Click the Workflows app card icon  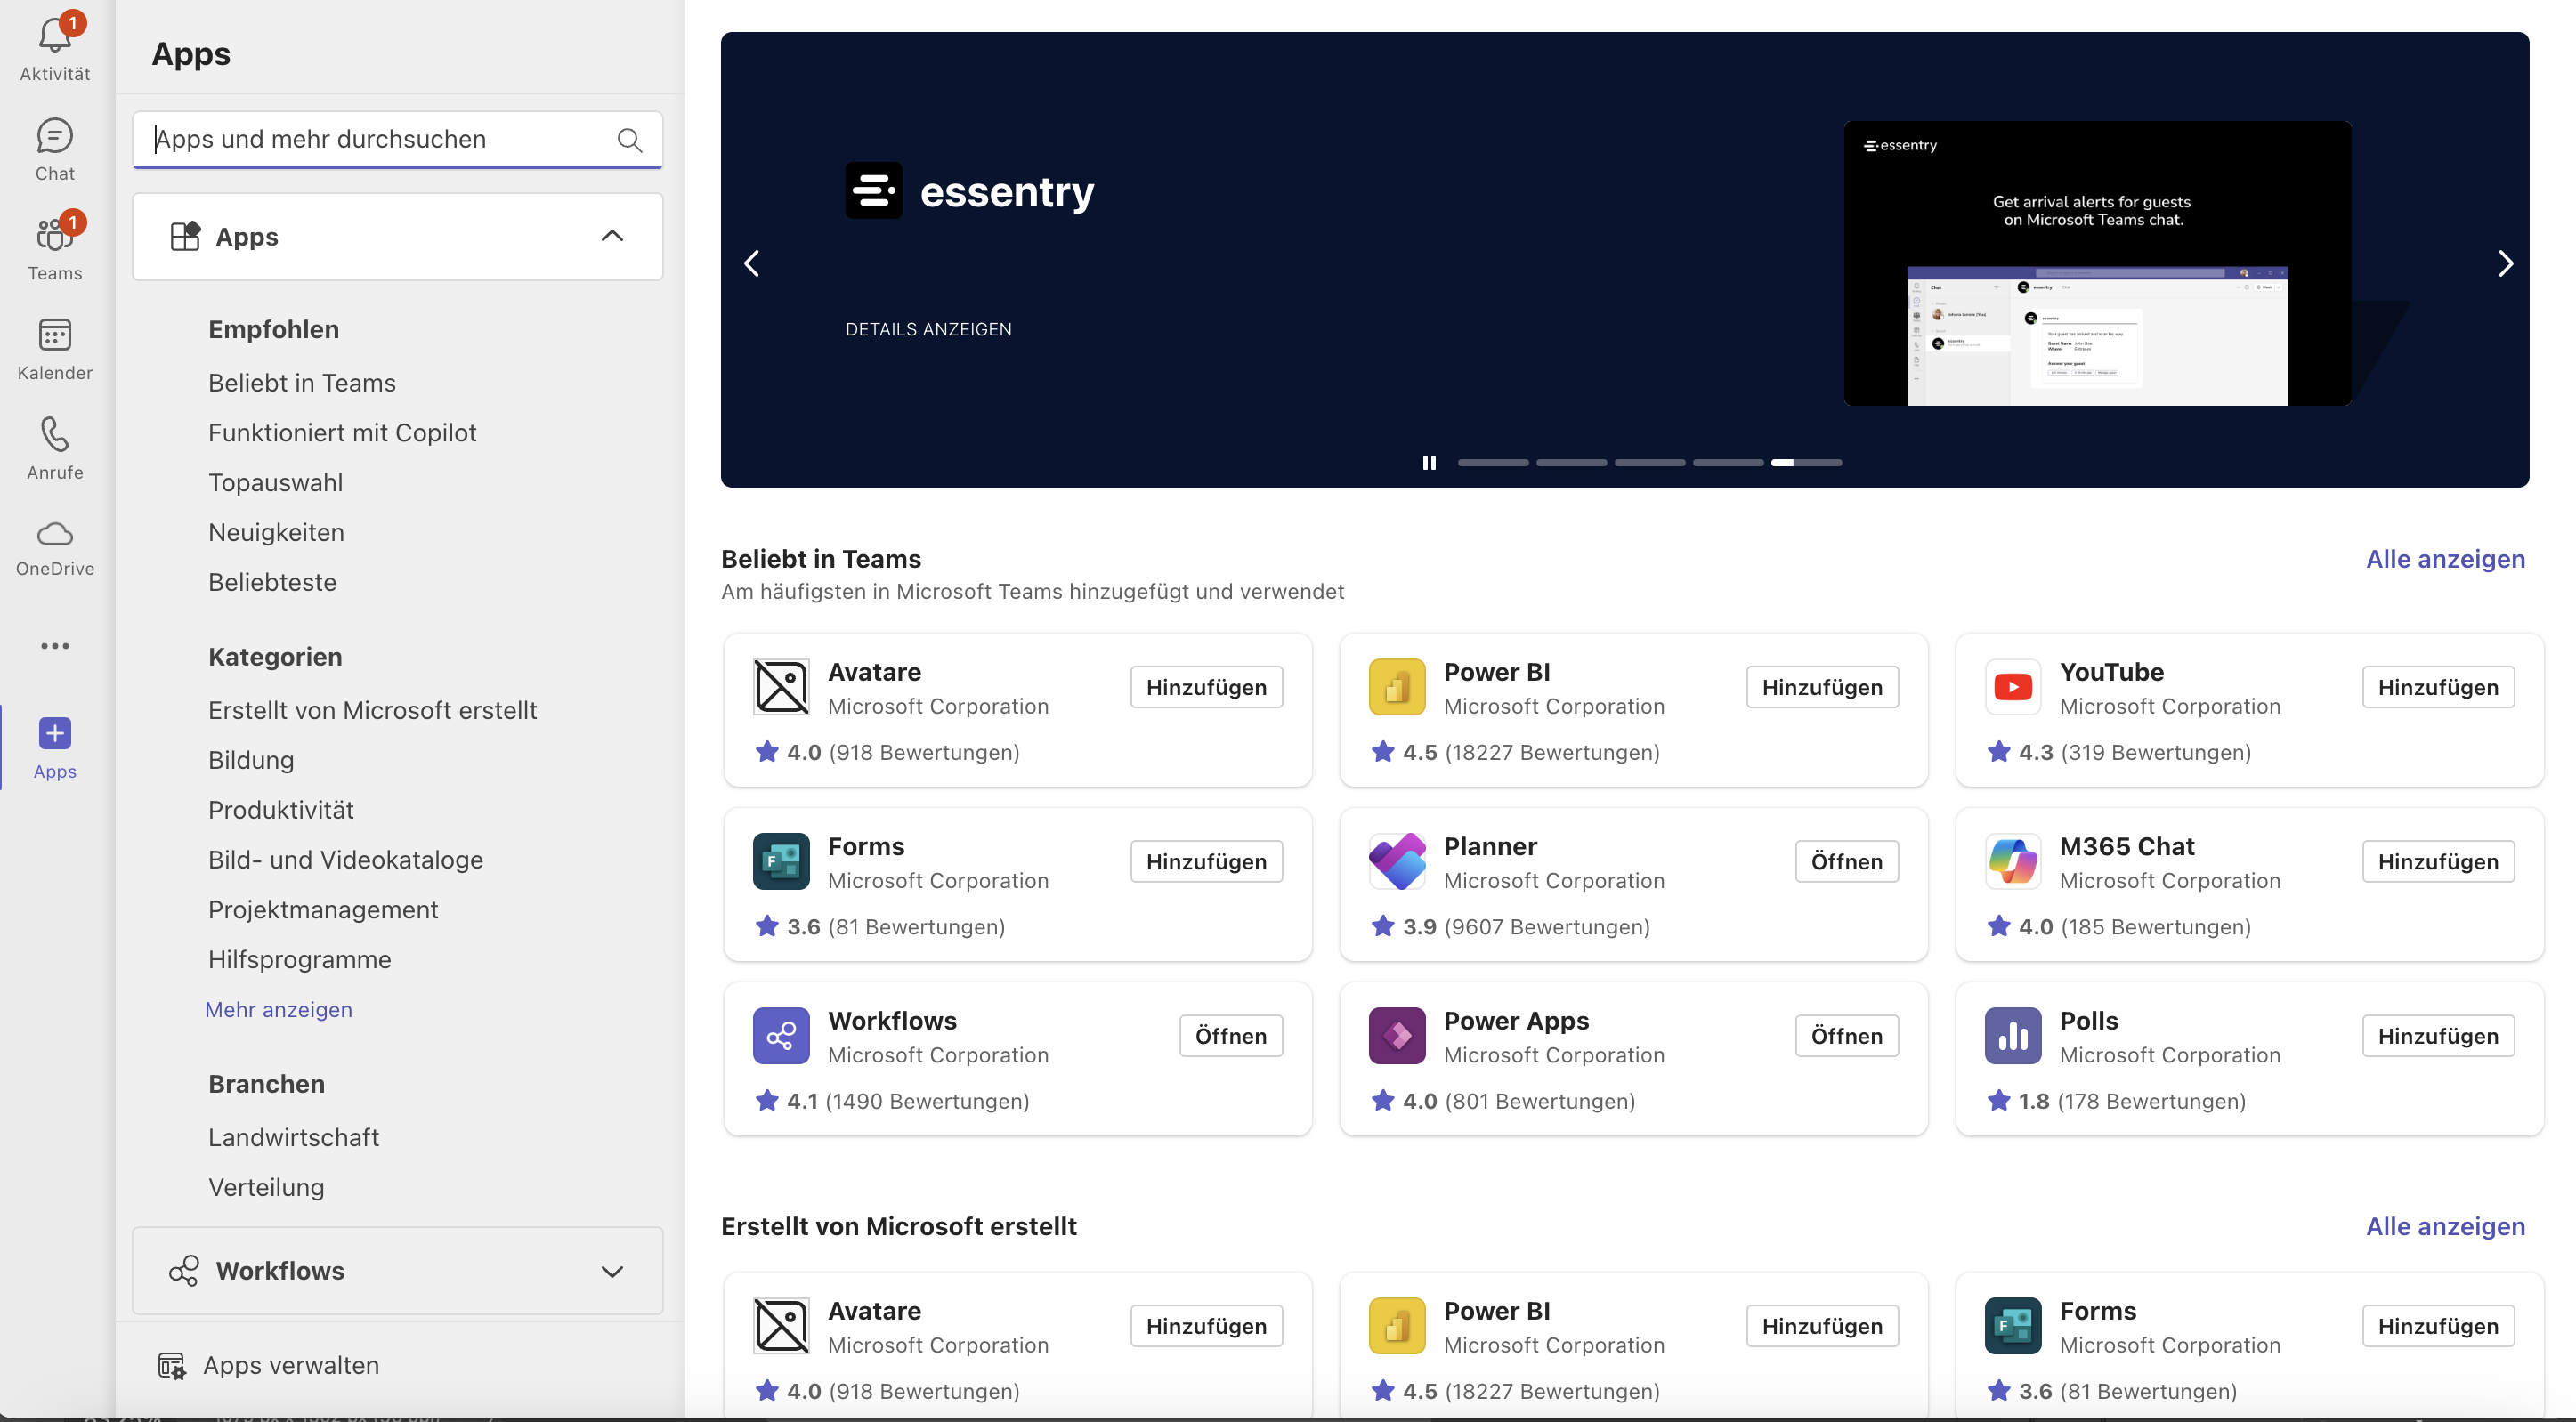pyautogui.click(x=781, y=1036)
